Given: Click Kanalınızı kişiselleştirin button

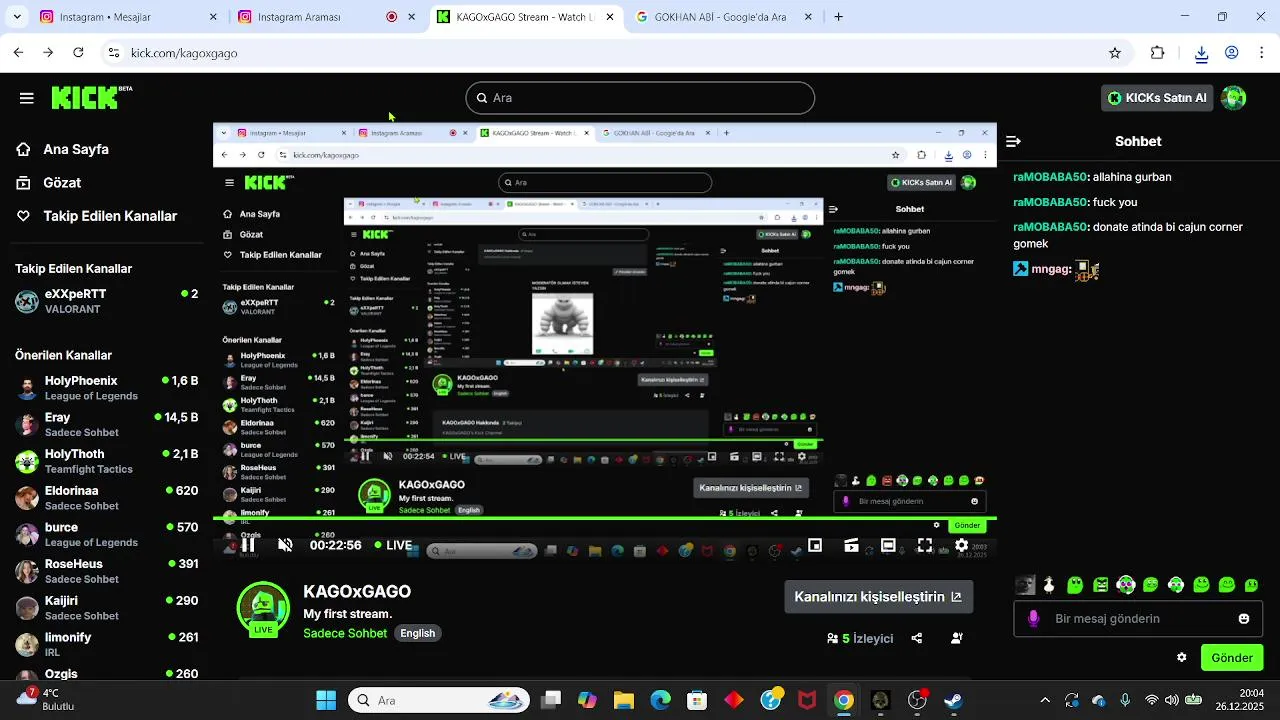Looking at the screenshot, I should 878,597.
